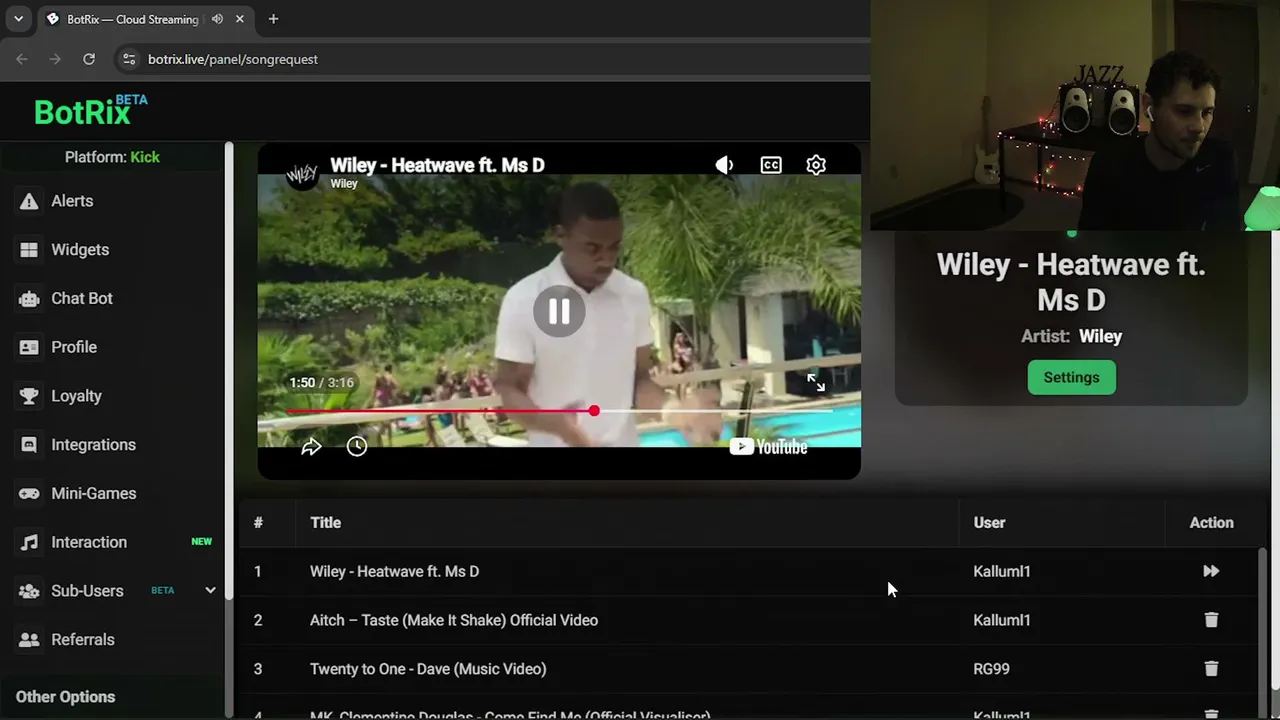Screen dimensions: 1280x720
Task: Click the address bar URL botrix.live/panel/songrequest
Action: [233, 59]
